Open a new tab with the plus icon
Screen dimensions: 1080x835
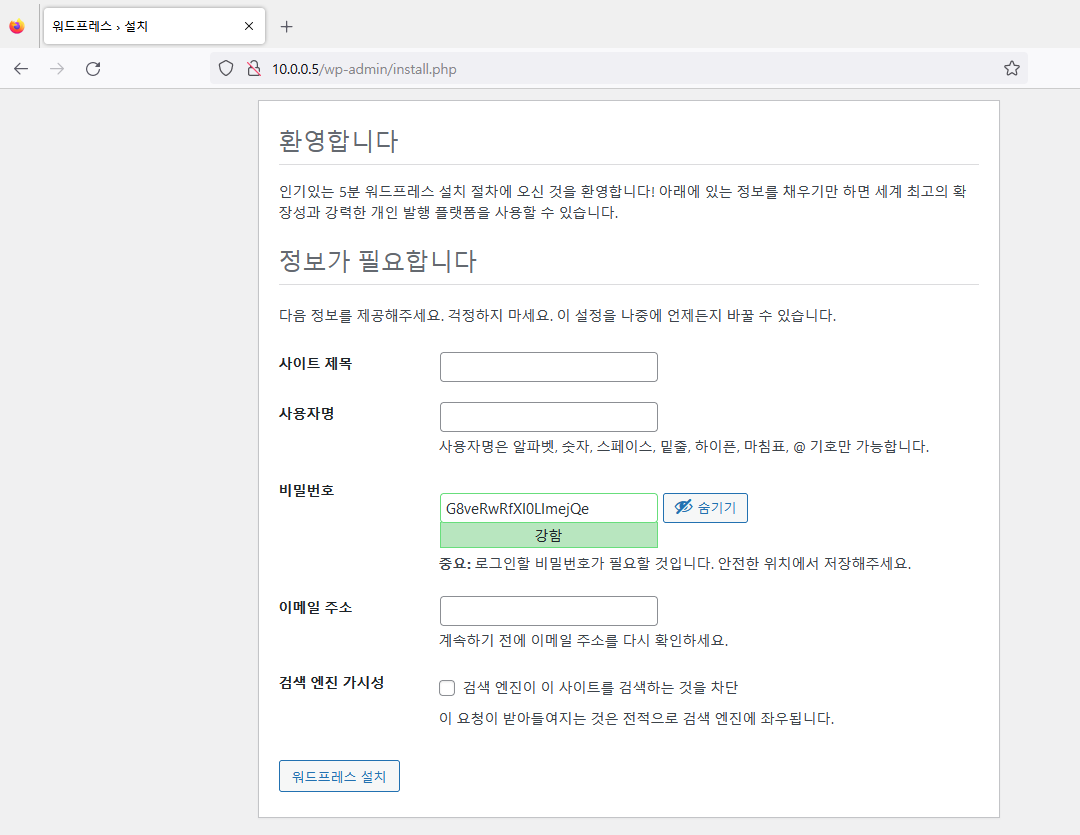click(x=287, y=26)
